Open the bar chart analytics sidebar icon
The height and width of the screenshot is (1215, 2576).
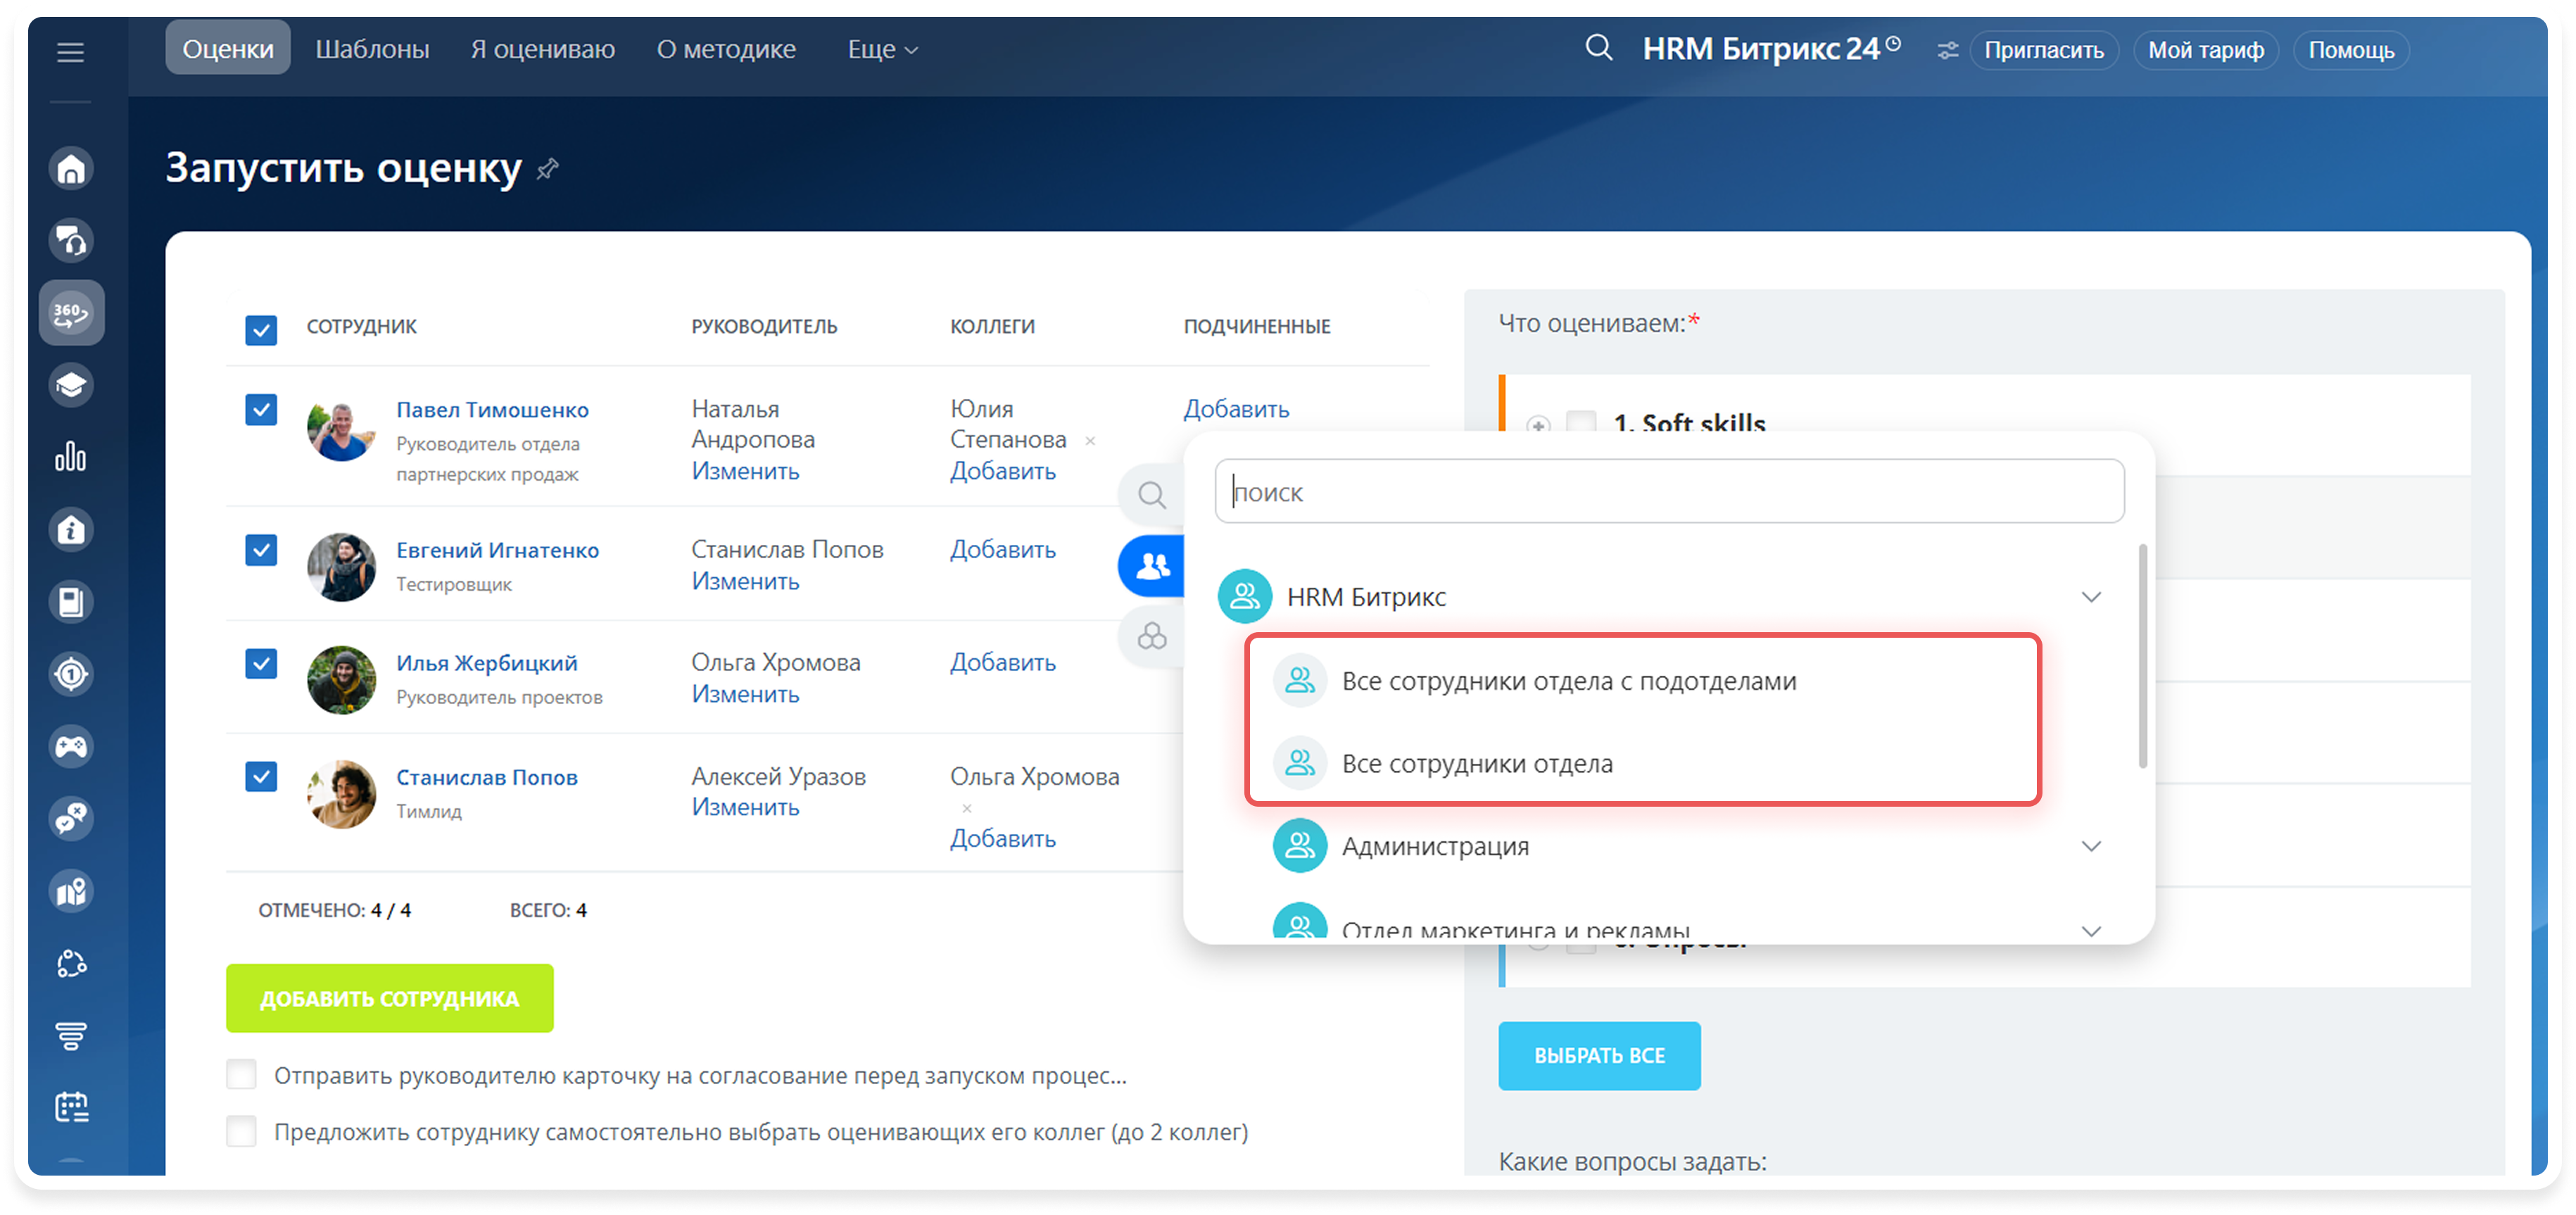coord(71,457)
